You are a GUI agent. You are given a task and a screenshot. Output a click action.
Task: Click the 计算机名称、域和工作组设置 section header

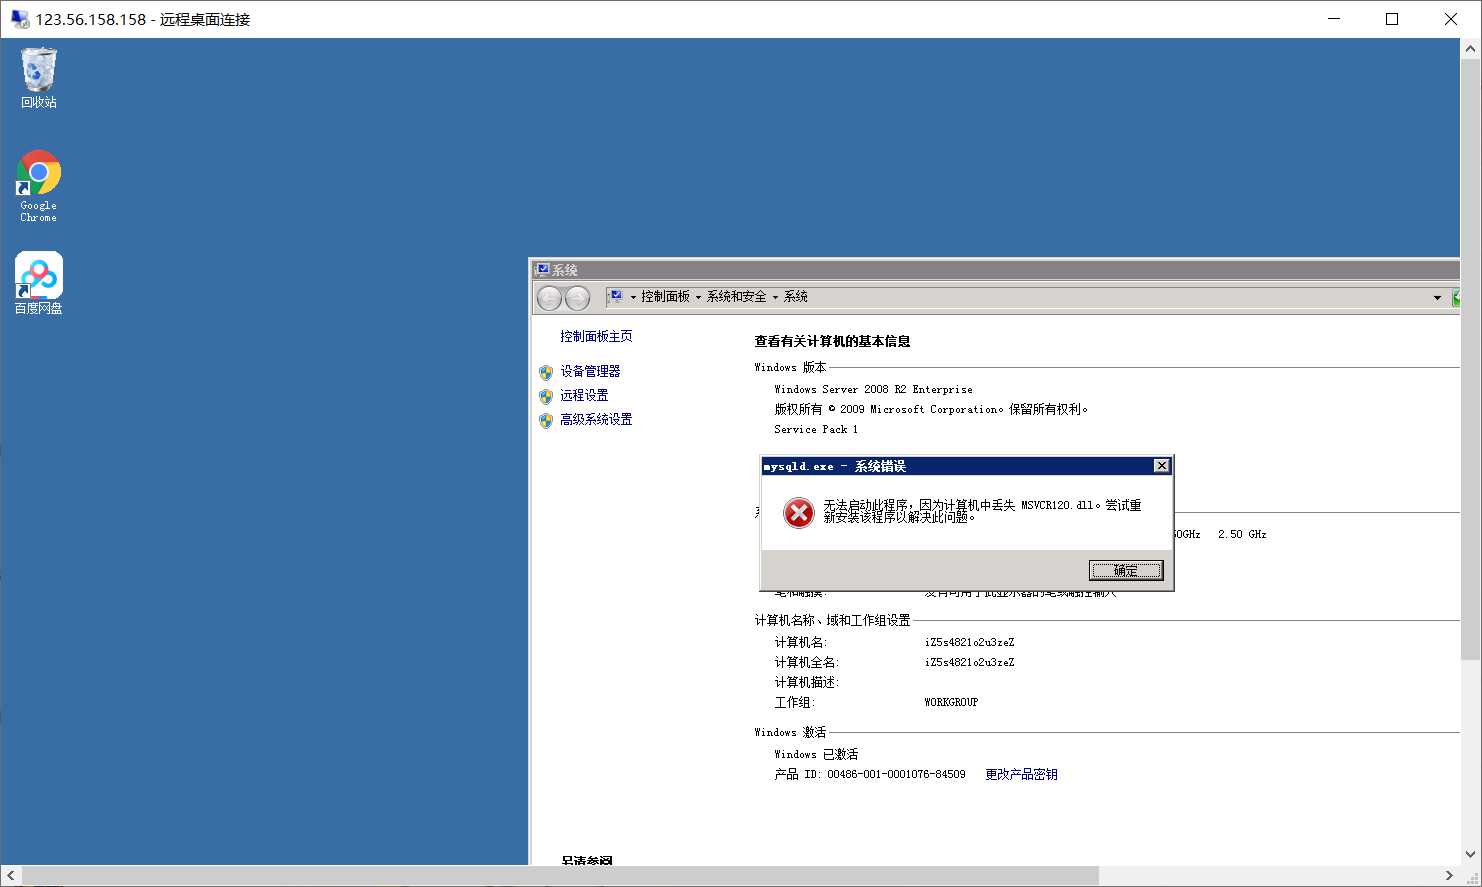tap(832, 620)
